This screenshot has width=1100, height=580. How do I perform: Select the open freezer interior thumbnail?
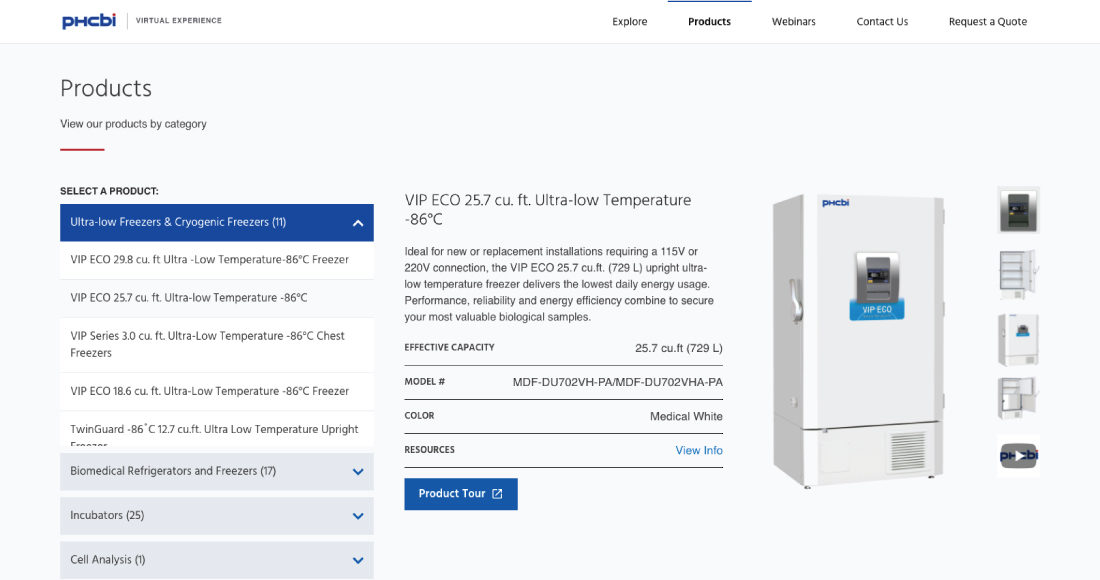point(1018,274)
